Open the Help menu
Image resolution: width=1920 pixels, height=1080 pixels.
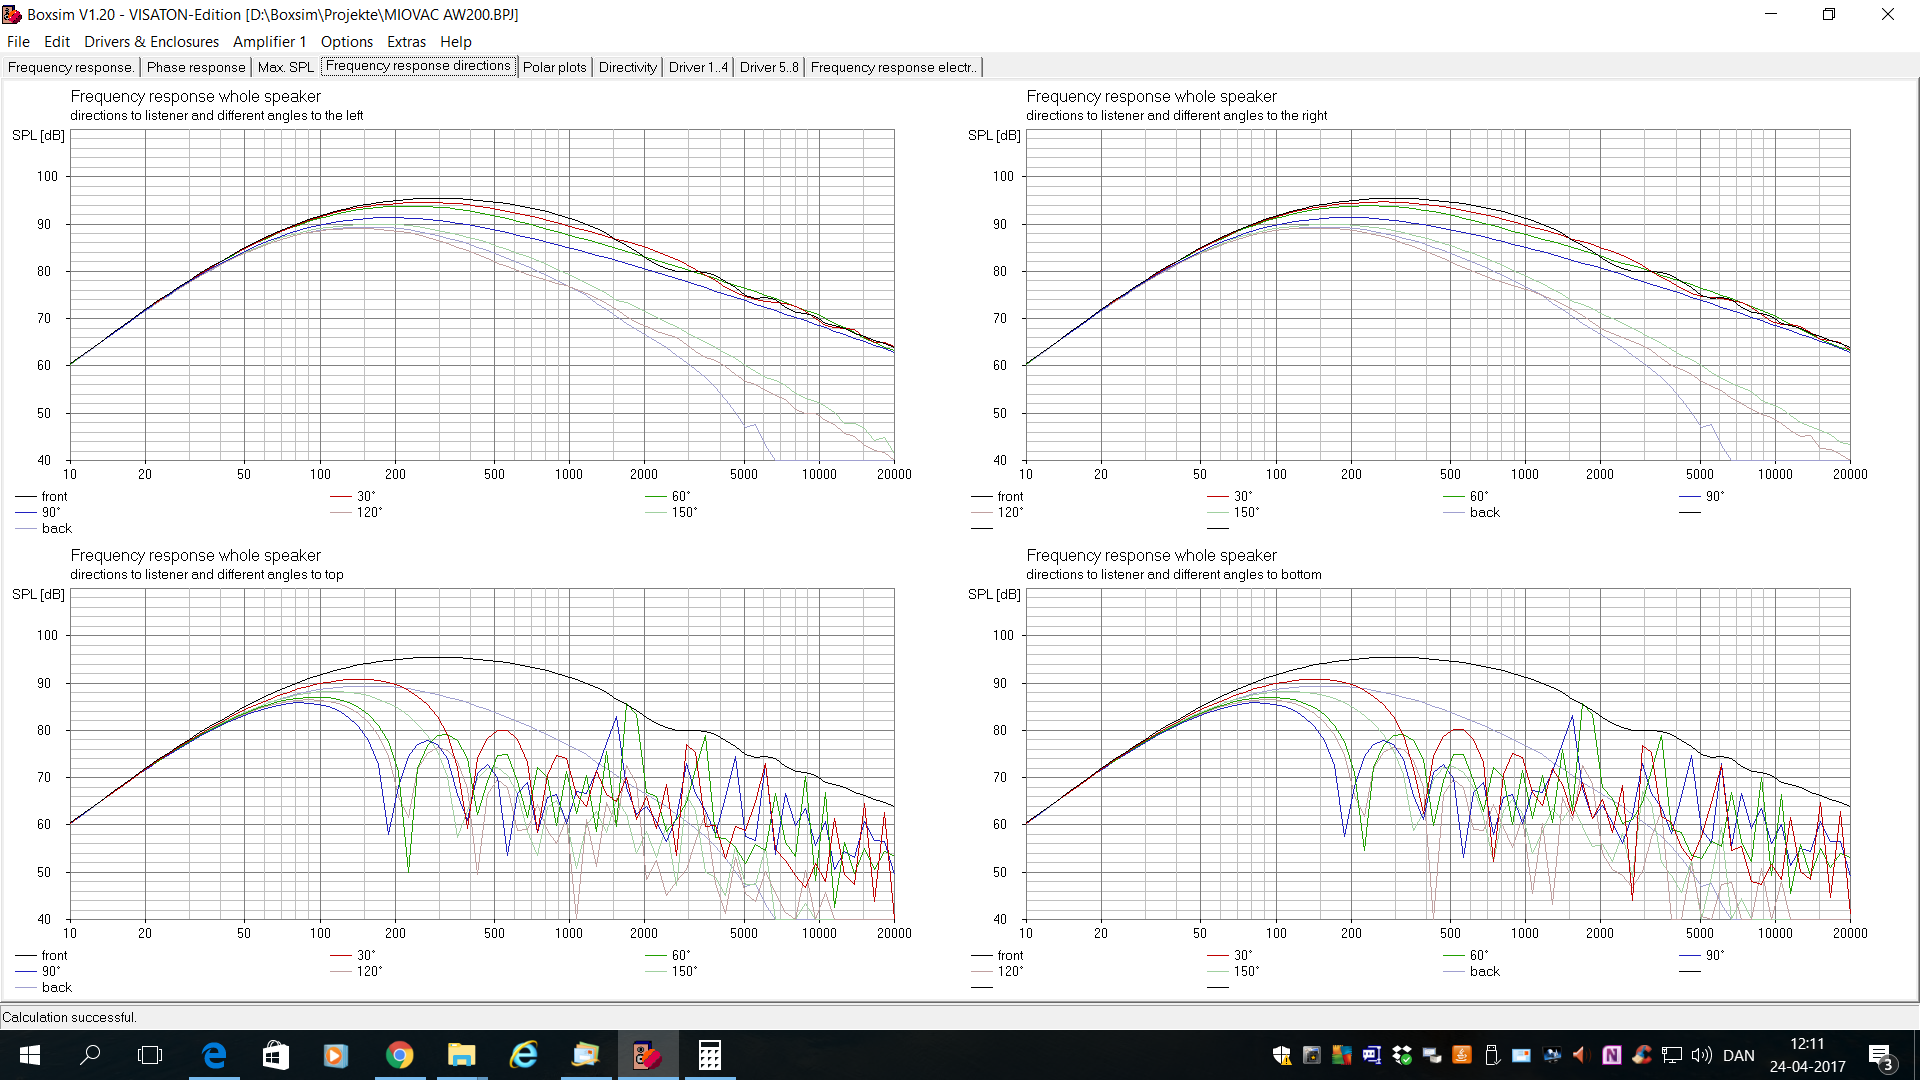click(455, 41)
